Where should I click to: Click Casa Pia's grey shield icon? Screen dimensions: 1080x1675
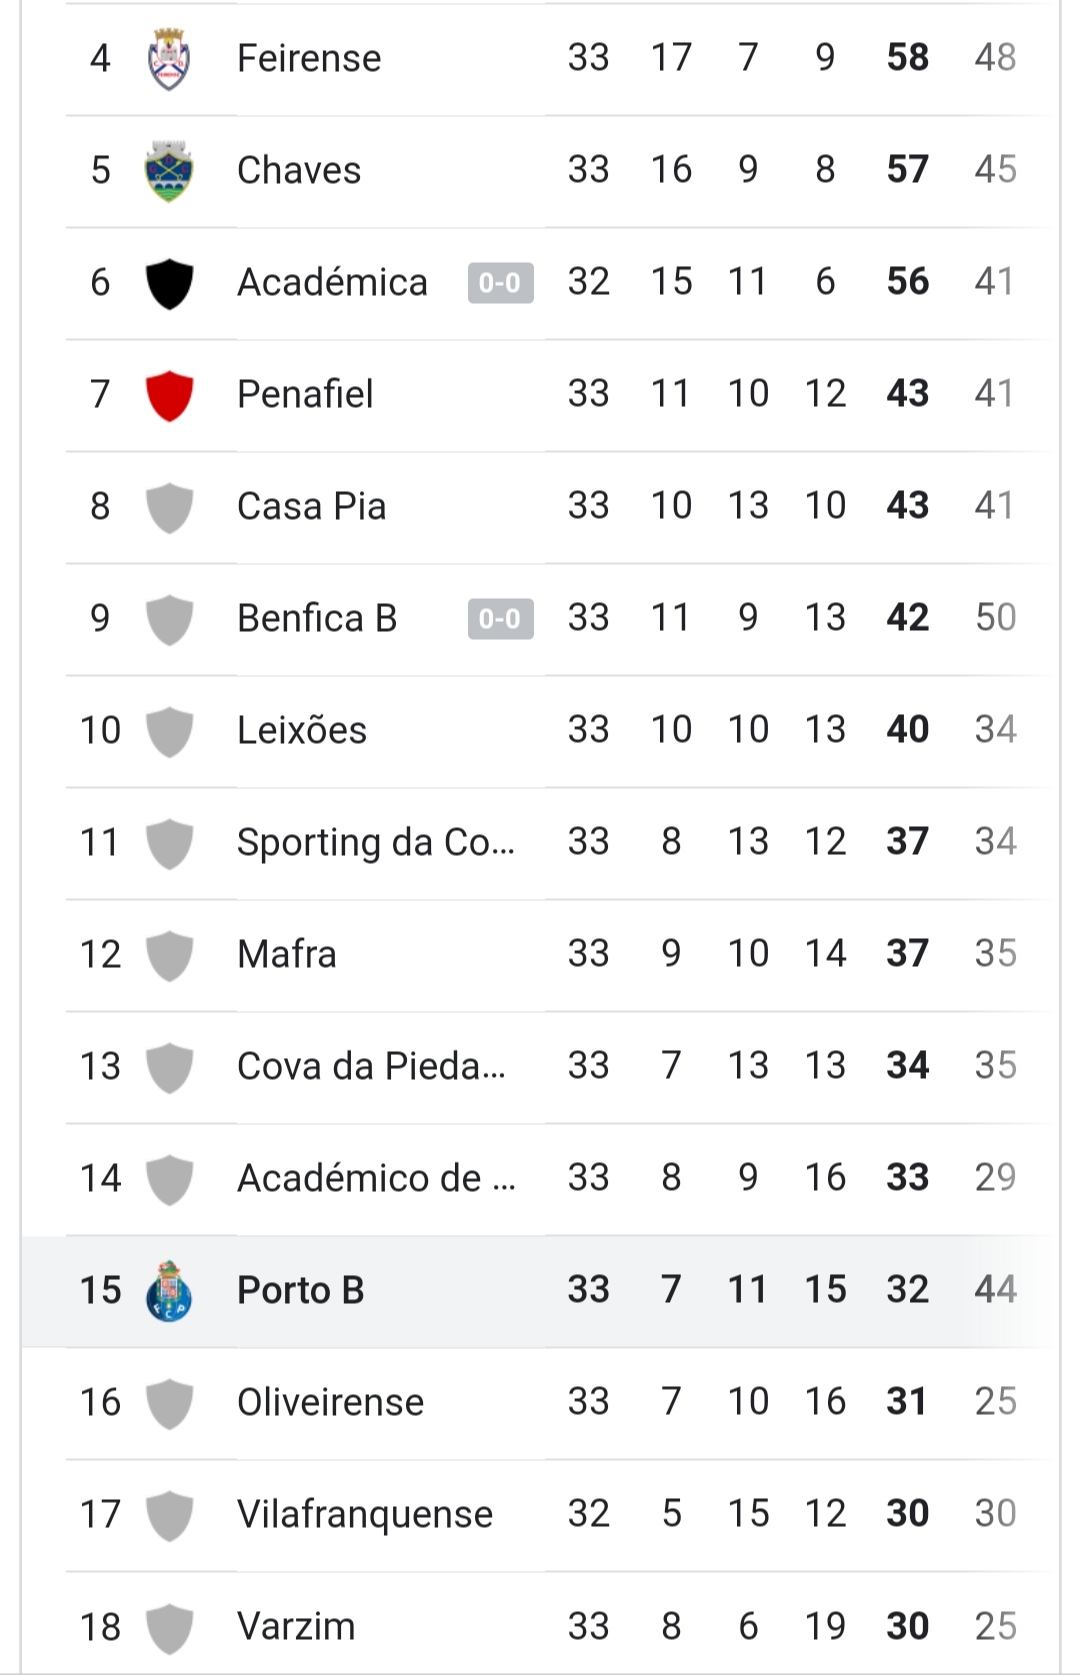(169, 507)
